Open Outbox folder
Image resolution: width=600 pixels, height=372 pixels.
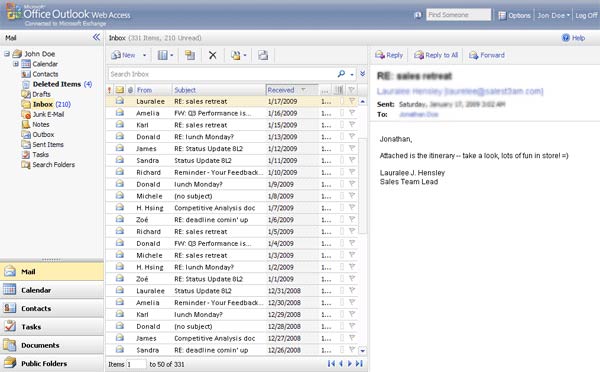click(38, 134)
